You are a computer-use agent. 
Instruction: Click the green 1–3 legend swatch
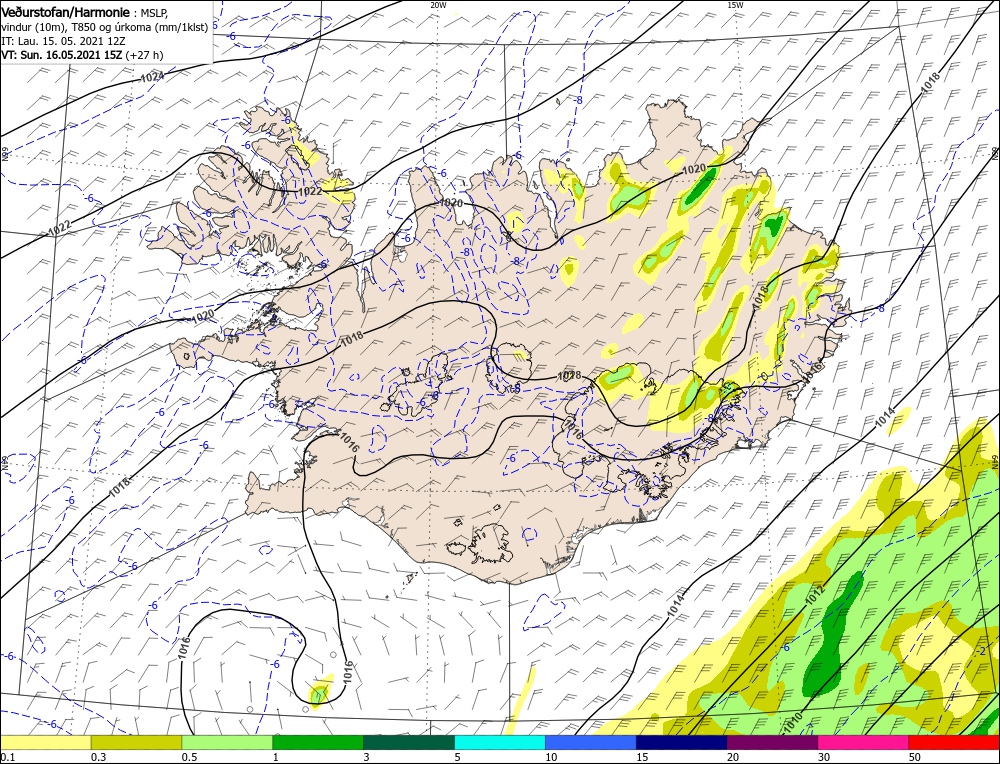click(318, 742)
